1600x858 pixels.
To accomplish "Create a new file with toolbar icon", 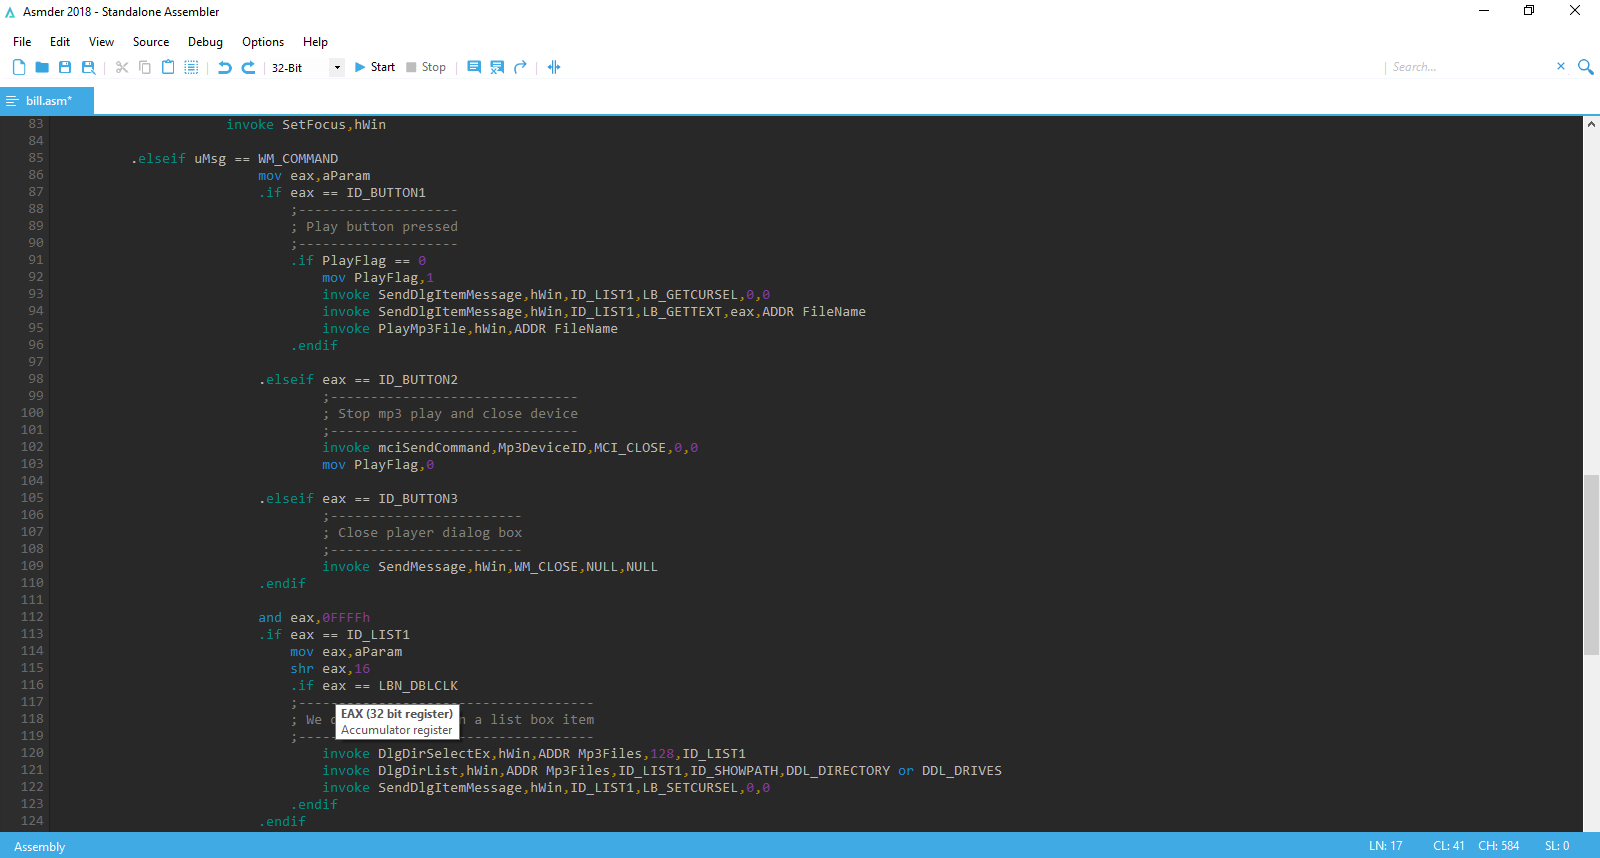I will (x=19, y=67).
